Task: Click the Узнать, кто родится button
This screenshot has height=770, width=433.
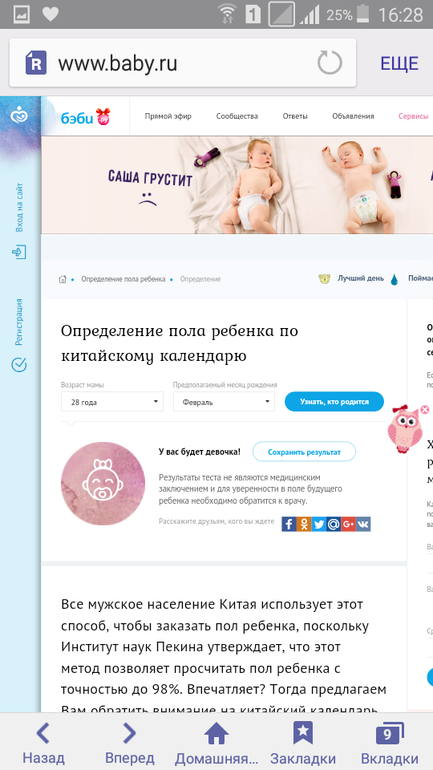Action: [334, 402]
